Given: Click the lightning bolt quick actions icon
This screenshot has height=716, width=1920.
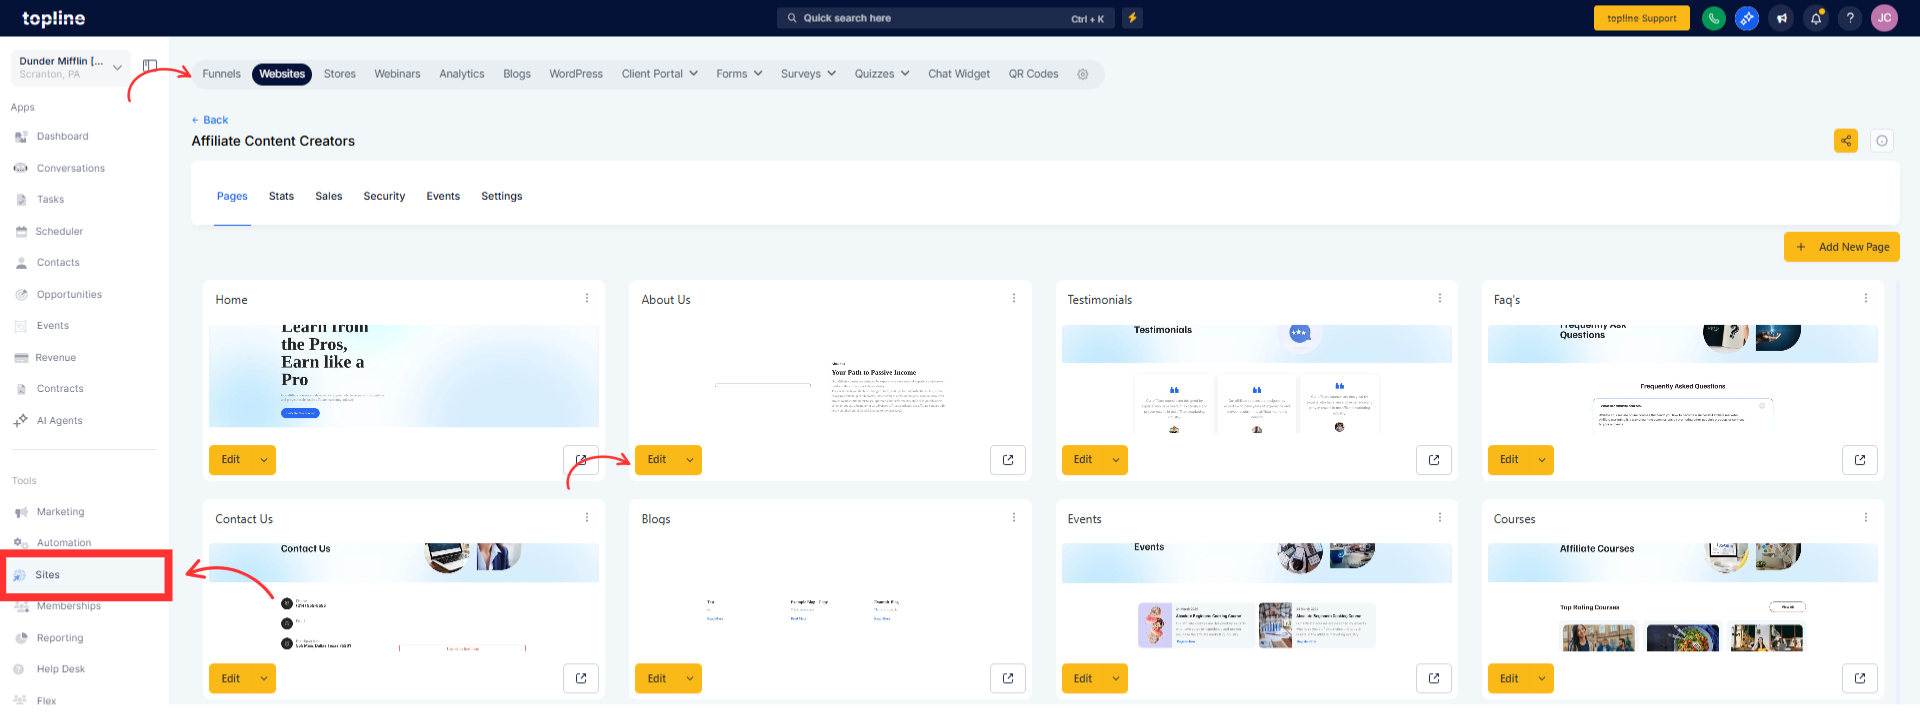Looking at the screenshot, I should (x=1132, y=18).
